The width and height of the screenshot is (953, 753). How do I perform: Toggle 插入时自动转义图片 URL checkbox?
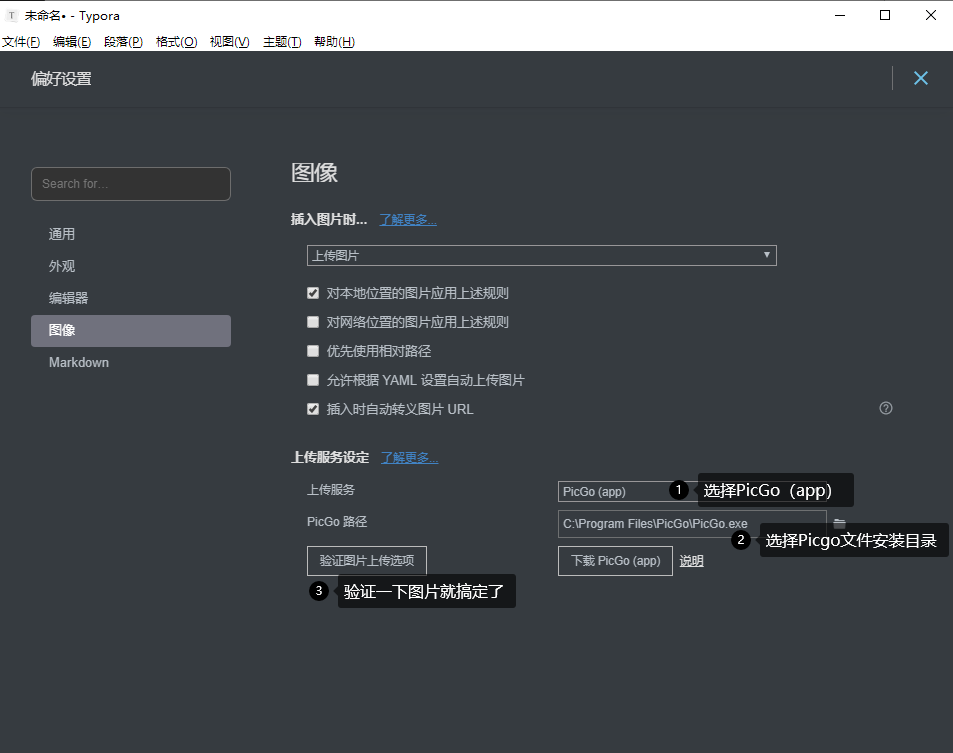(x=313, y=409)
